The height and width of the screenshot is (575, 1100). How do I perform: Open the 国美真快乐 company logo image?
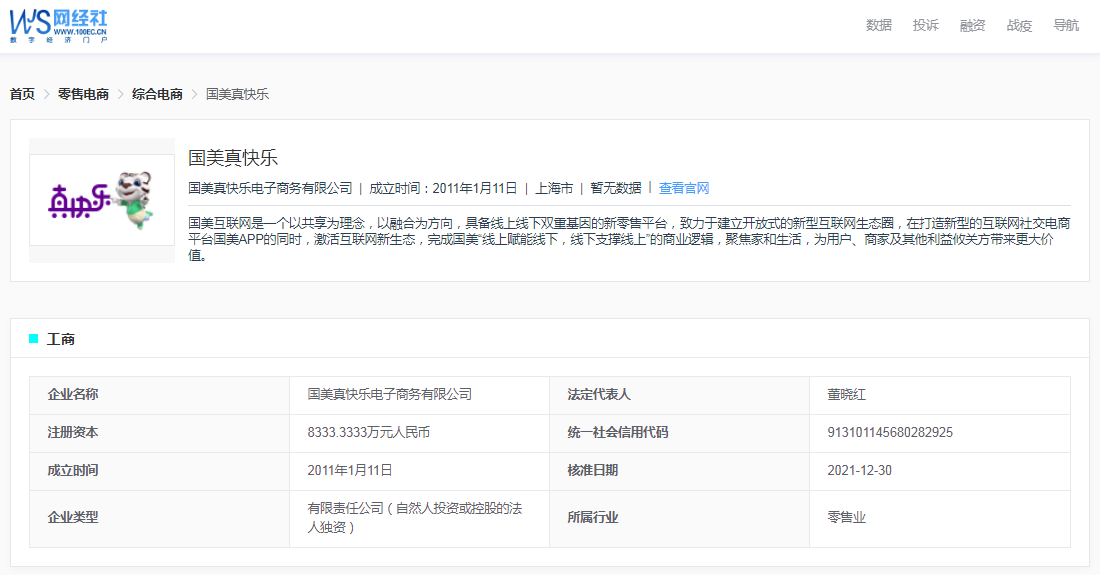[x=102, y=200]
